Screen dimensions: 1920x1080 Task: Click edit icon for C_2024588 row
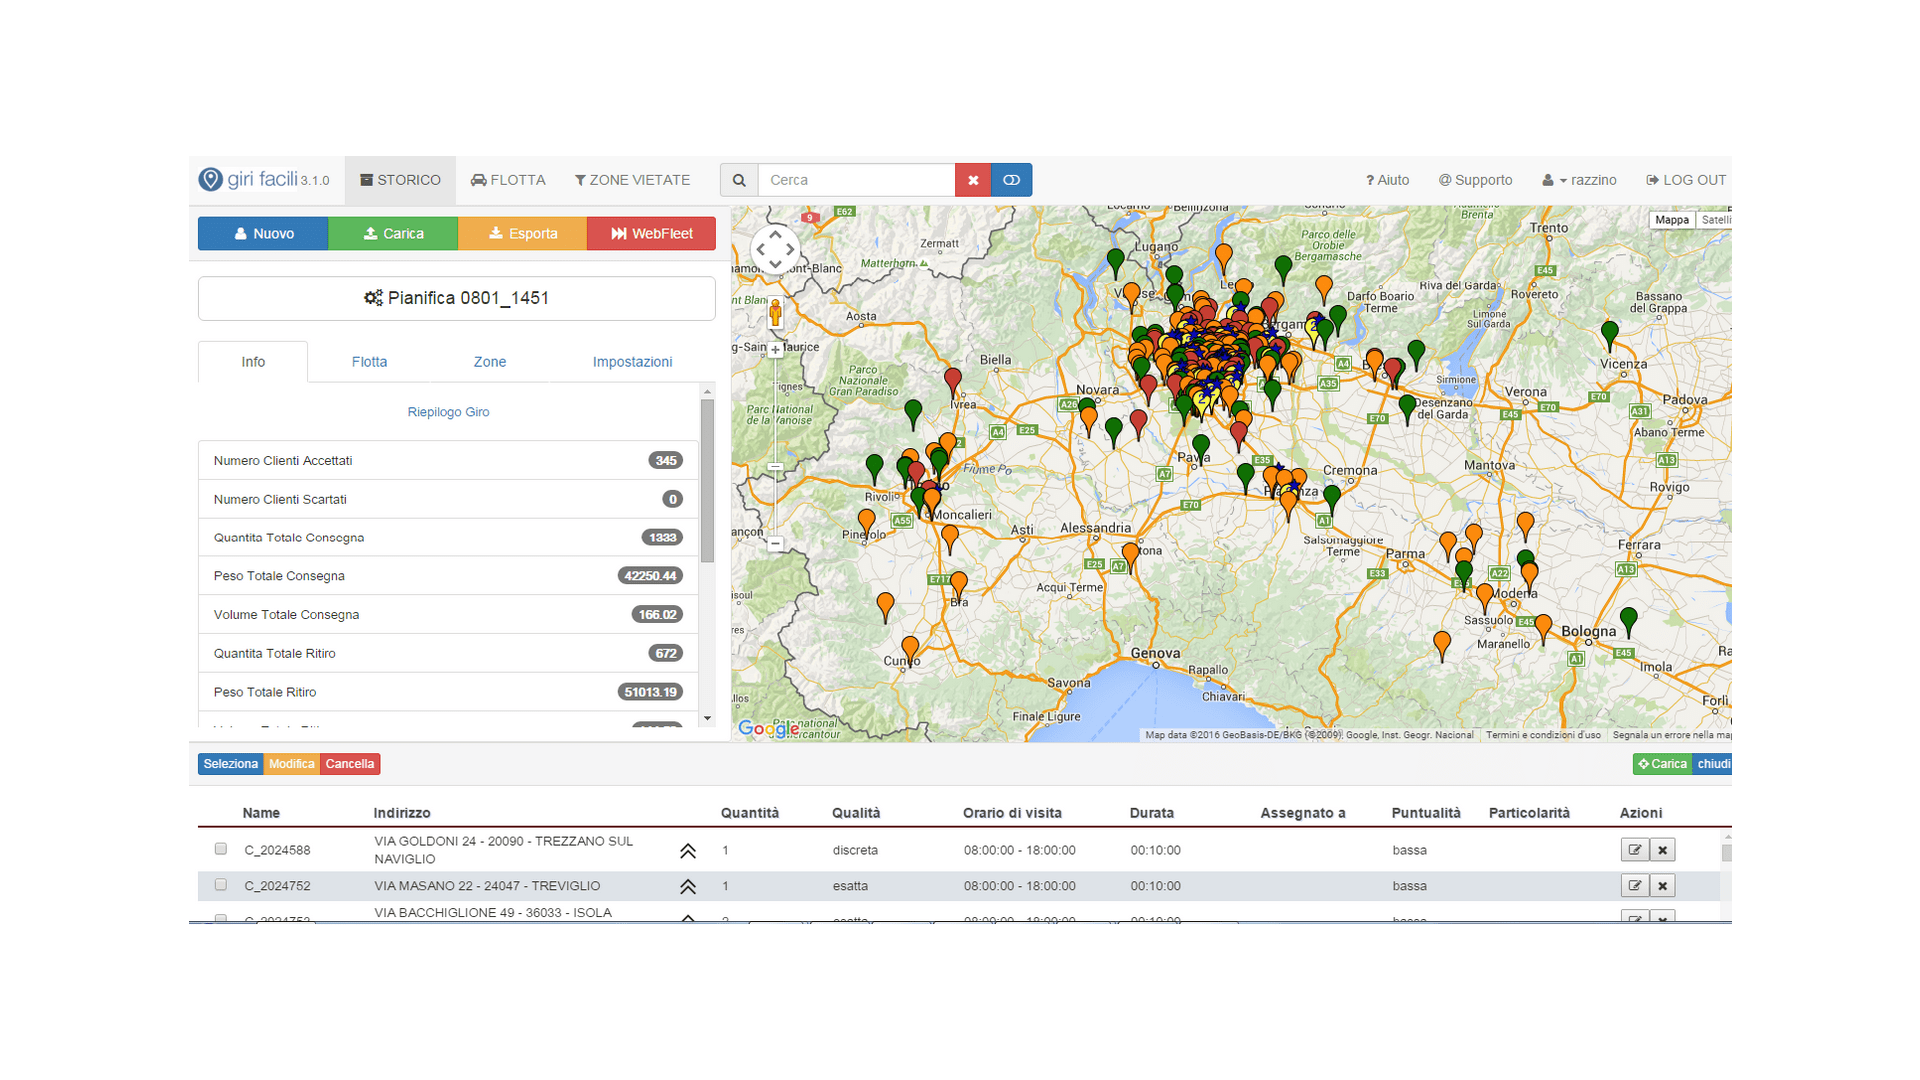point(1634,850)
